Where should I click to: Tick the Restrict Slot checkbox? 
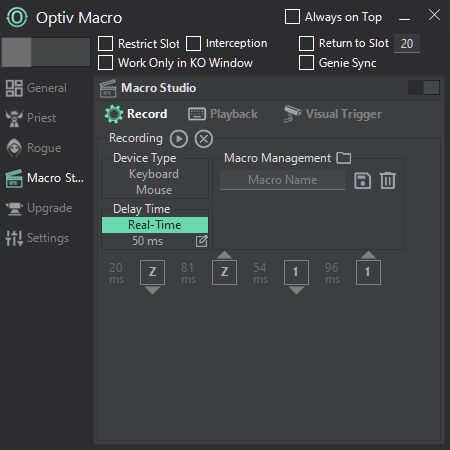[105, 44]
